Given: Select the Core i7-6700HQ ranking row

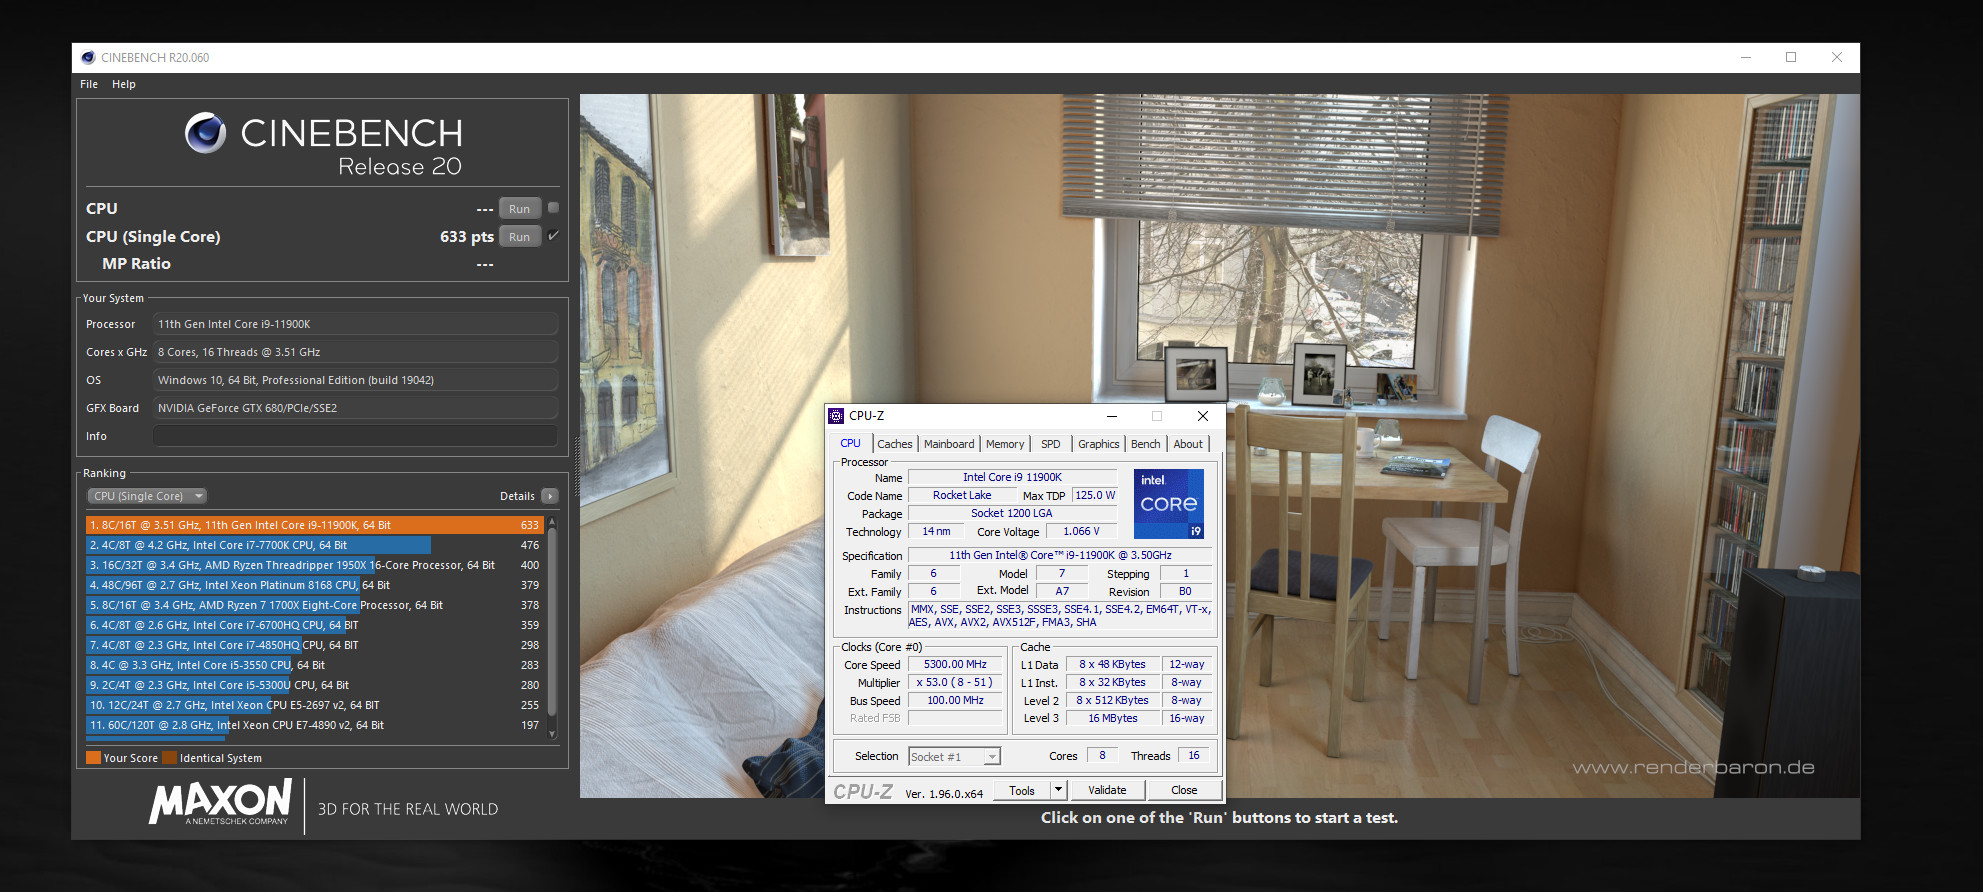Looking at the screenshot, I should [314, 625].
